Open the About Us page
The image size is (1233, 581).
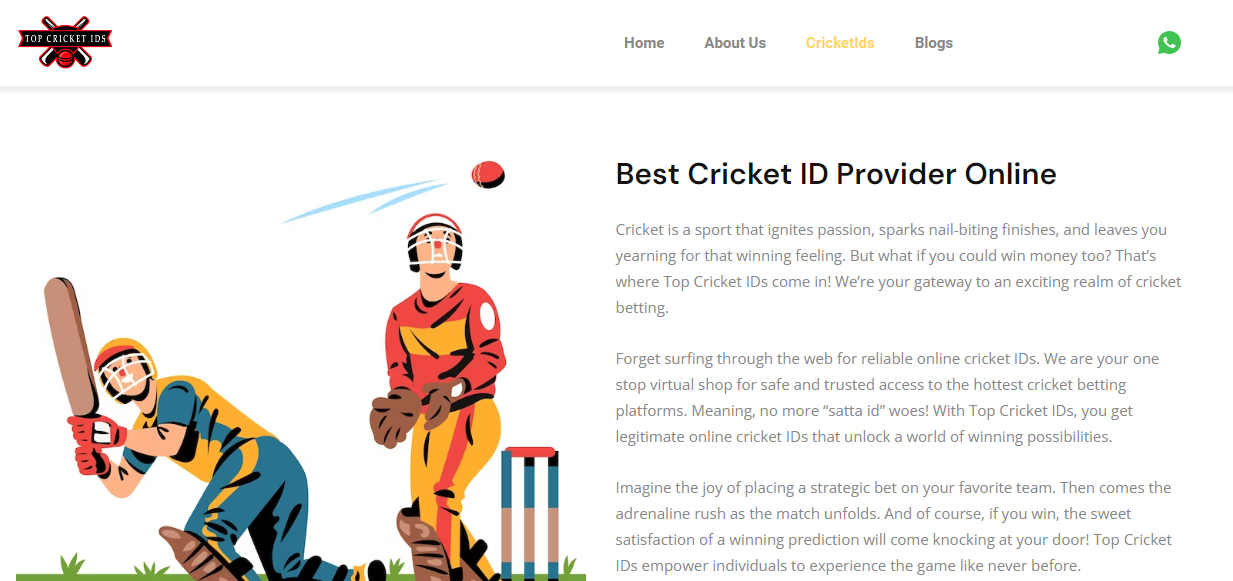(x=735, y=43)
